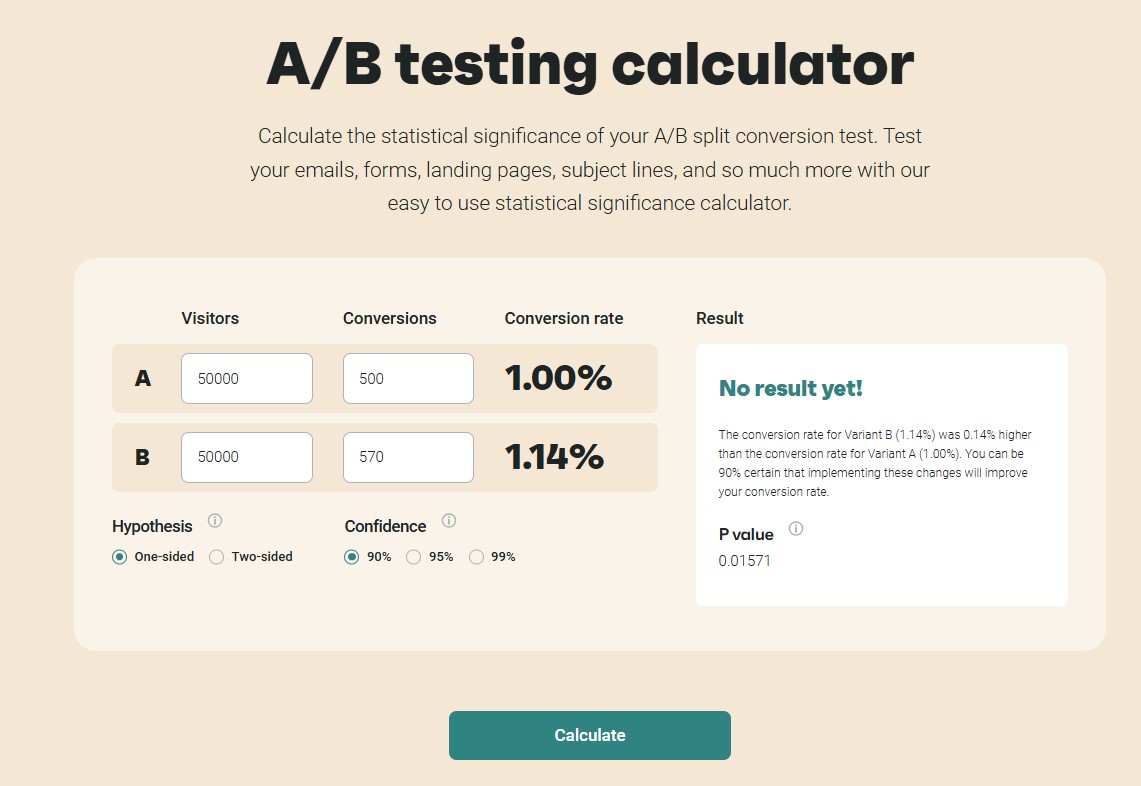Click the Confidence info icon
The image size is (1141, 786).
click(449, 521)
